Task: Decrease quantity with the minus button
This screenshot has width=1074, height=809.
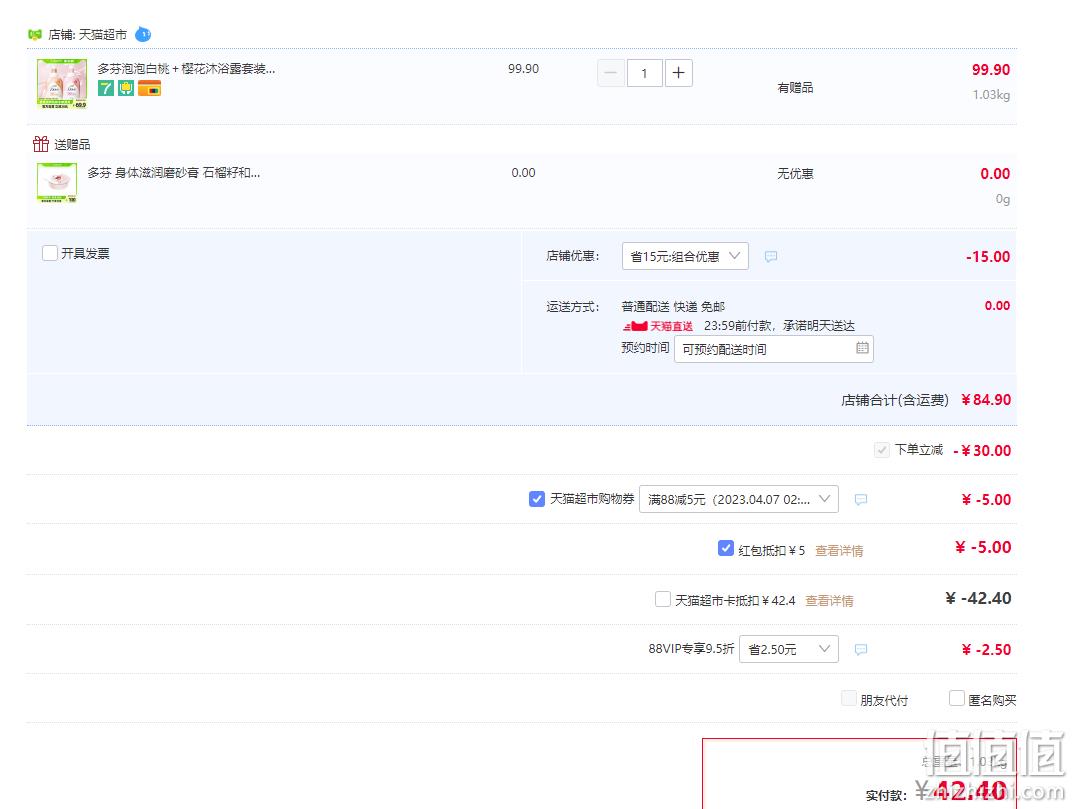Action: pyautogui.click(x=610, y=73)
